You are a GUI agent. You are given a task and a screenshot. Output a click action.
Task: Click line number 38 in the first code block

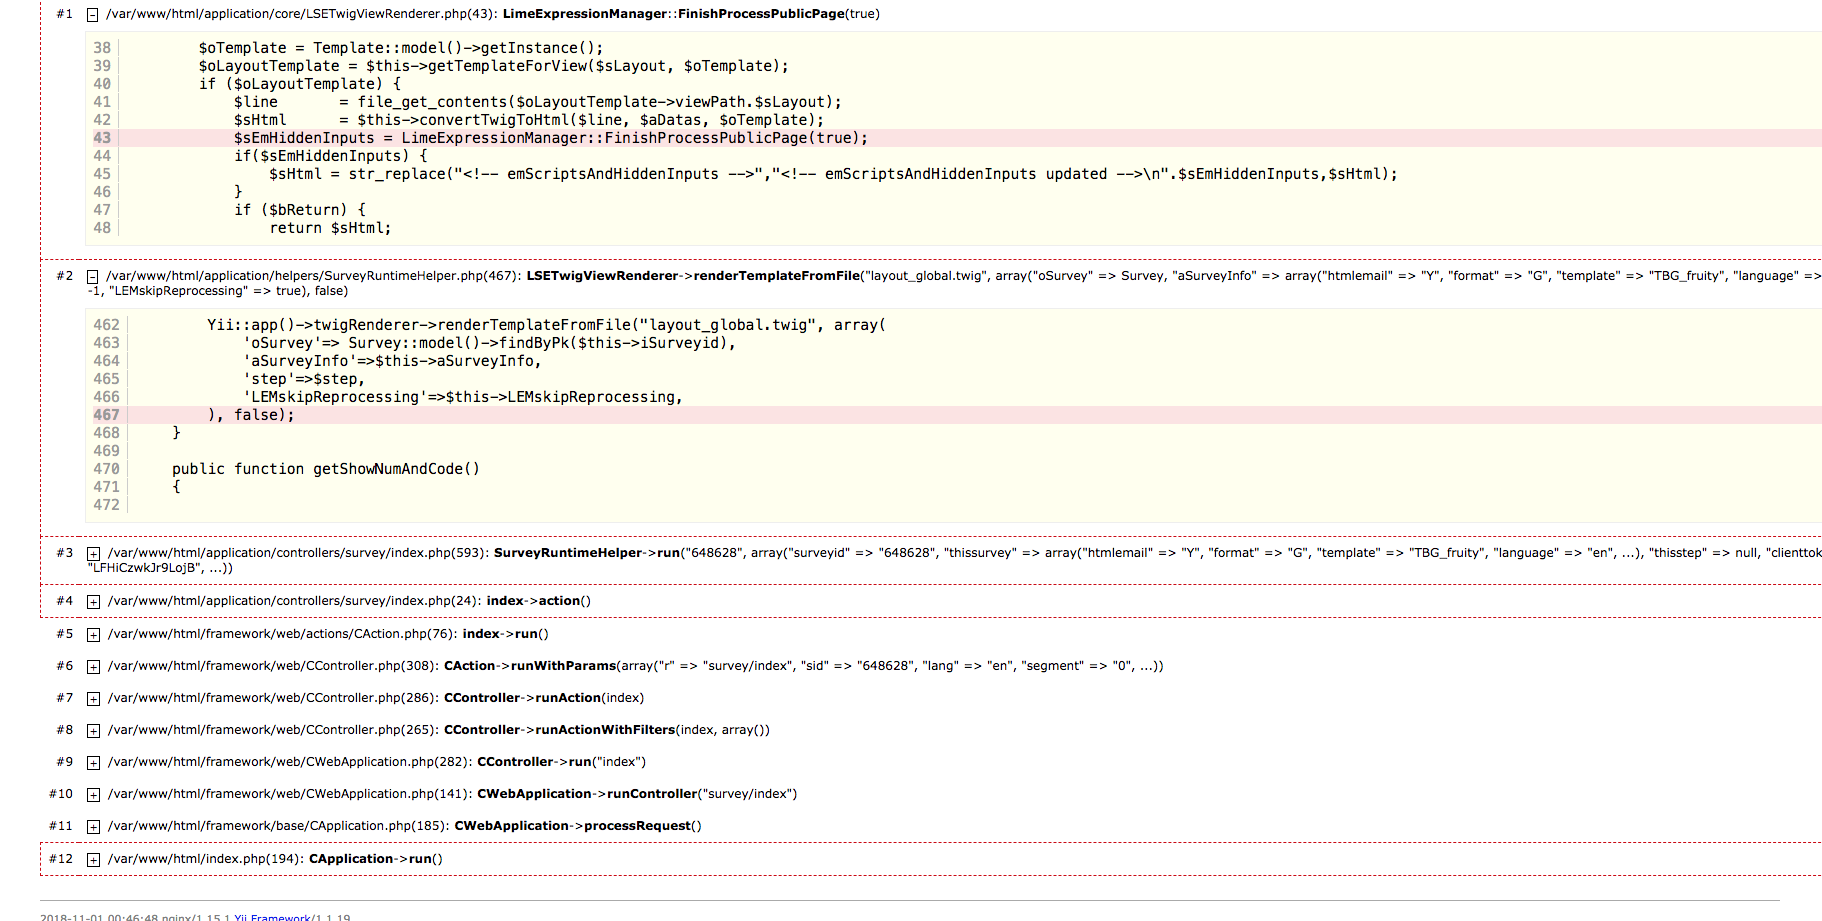pos(103,48)
